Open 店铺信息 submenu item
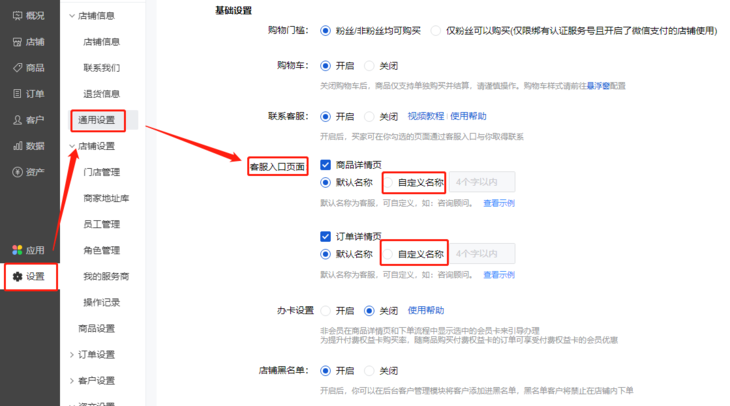730x406 pixels. (x=101, y=42)
